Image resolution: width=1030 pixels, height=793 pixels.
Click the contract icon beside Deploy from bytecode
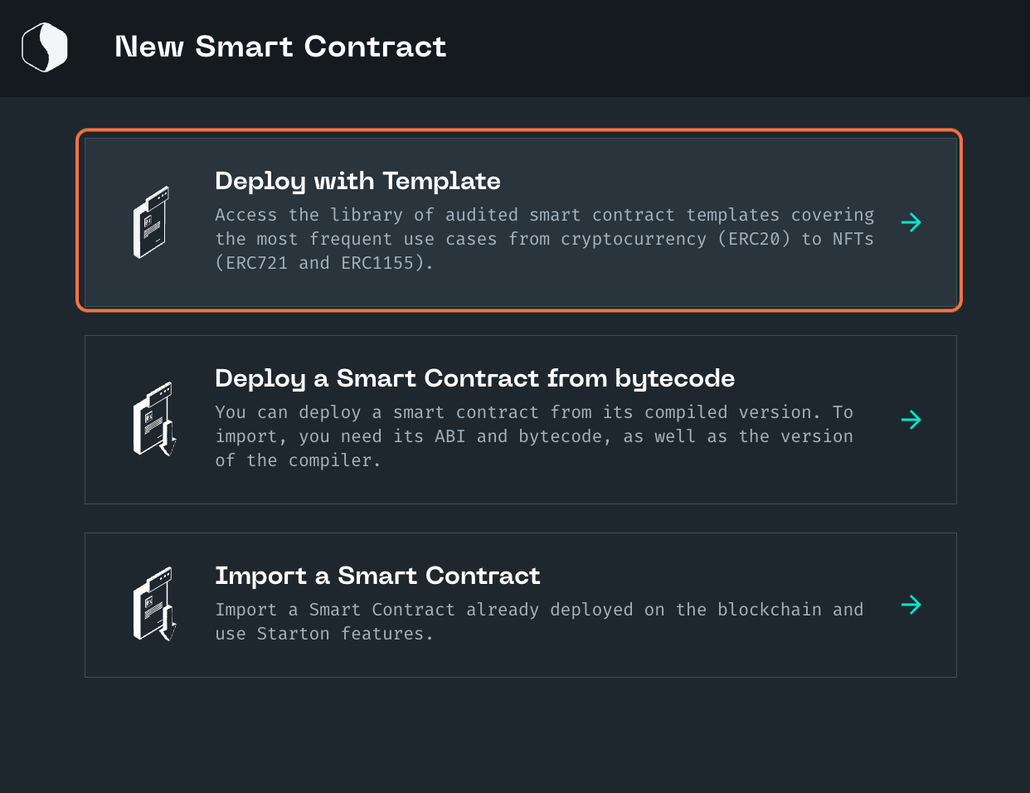150,419
